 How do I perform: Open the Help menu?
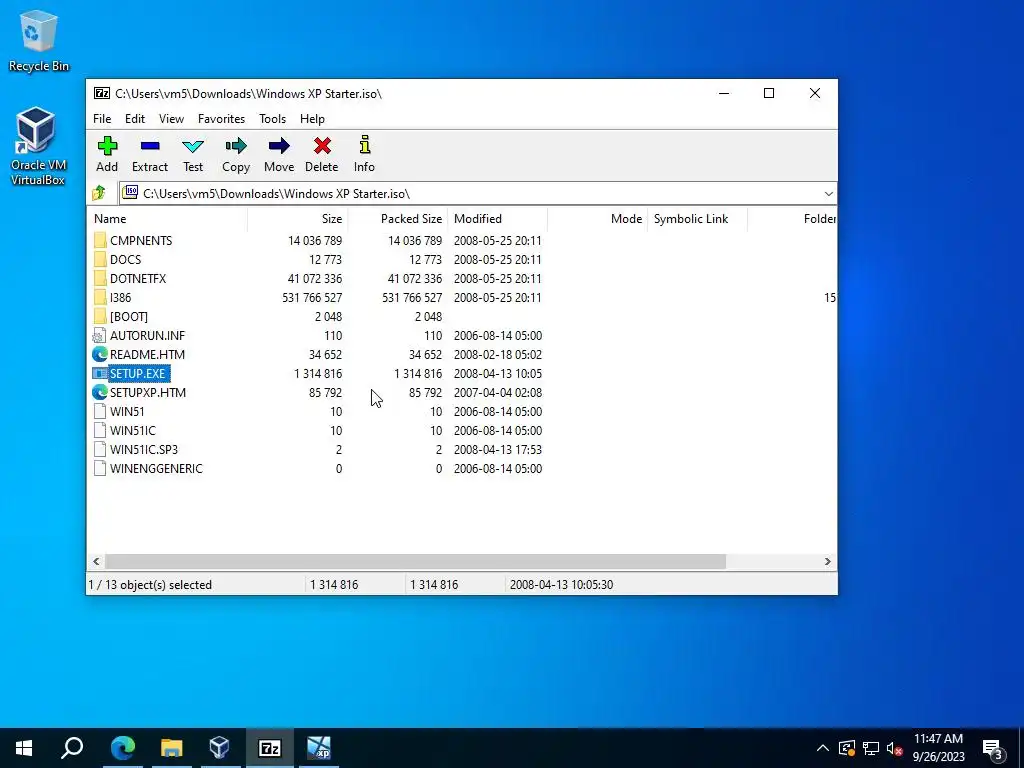(312, 119)
